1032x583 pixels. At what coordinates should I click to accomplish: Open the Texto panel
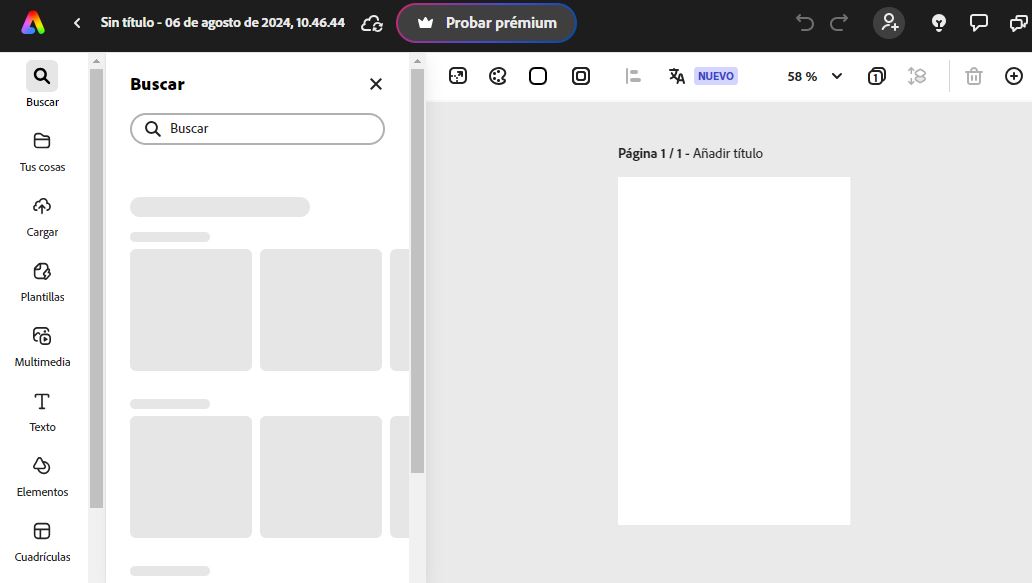42,412
